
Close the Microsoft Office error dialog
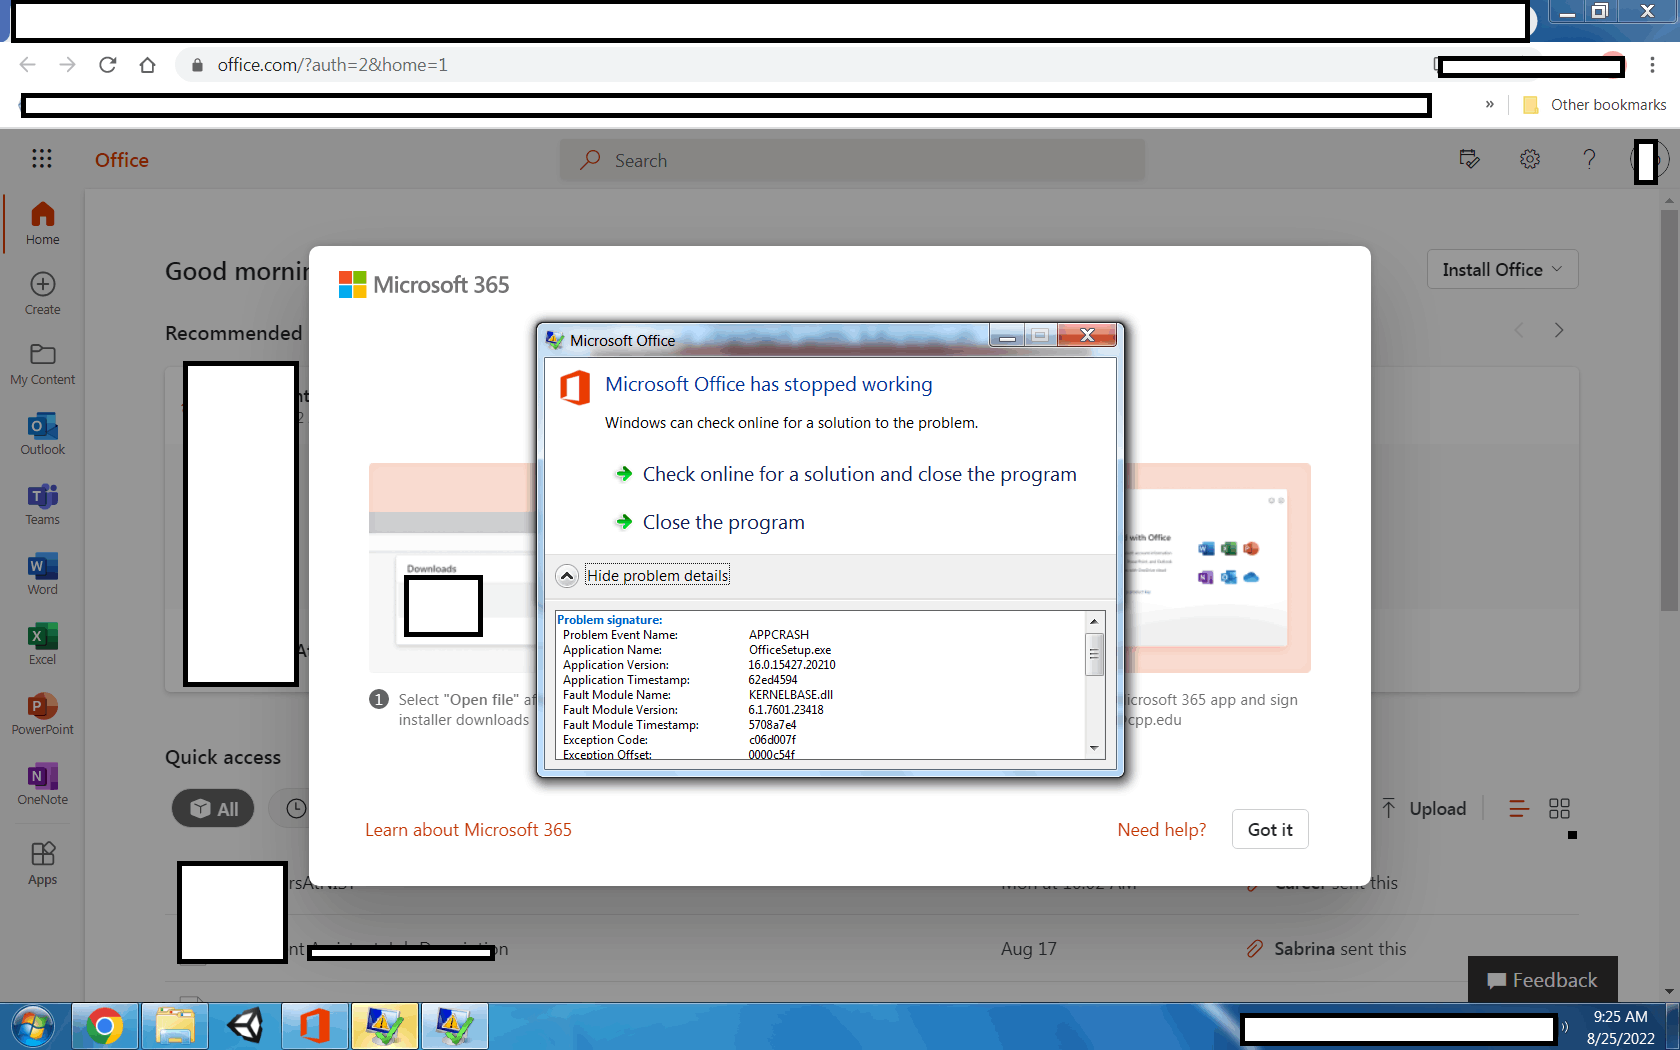(1087, 335)
